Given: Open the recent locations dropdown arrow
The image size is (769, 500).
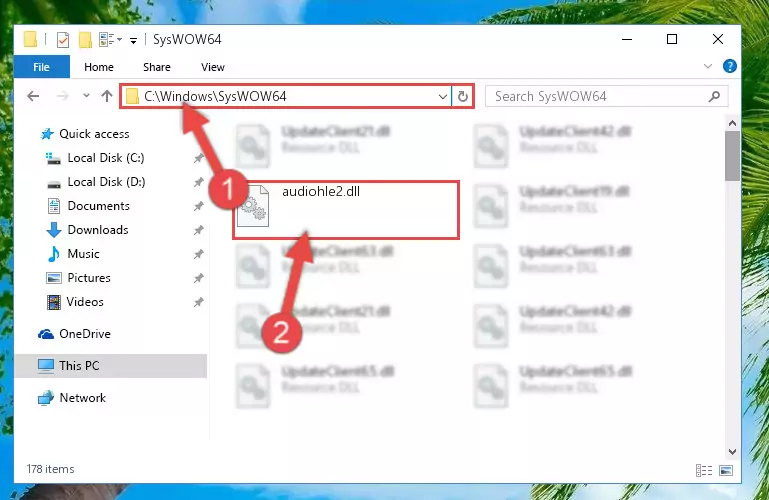Looking at the screenshot, I should (86, 96).
